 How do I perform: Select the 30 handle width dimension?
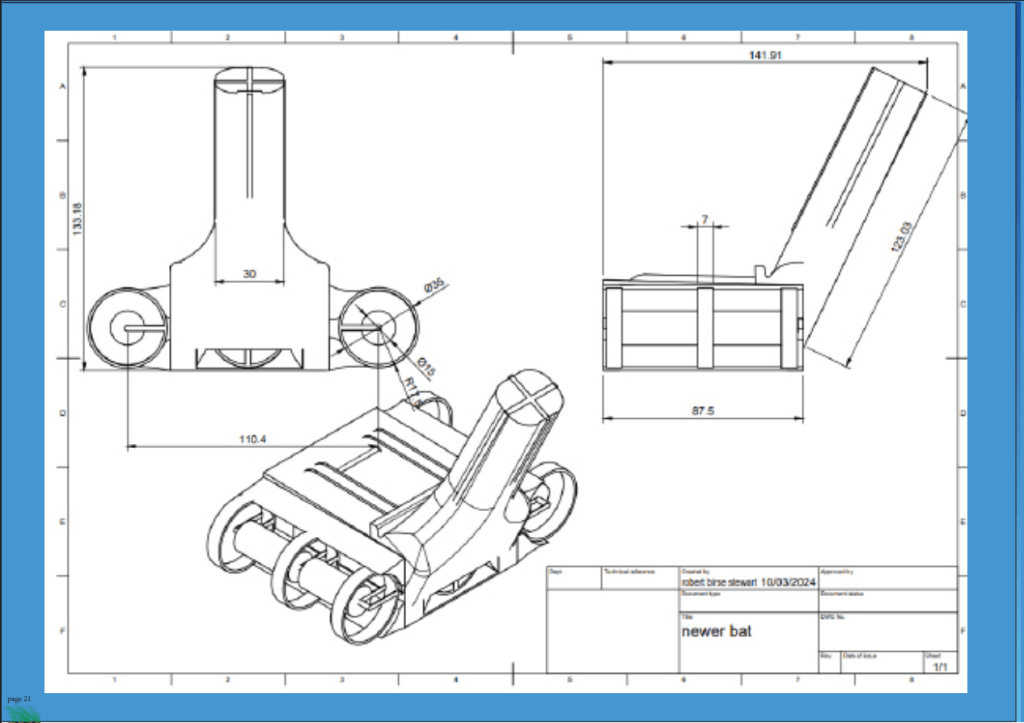251,273
